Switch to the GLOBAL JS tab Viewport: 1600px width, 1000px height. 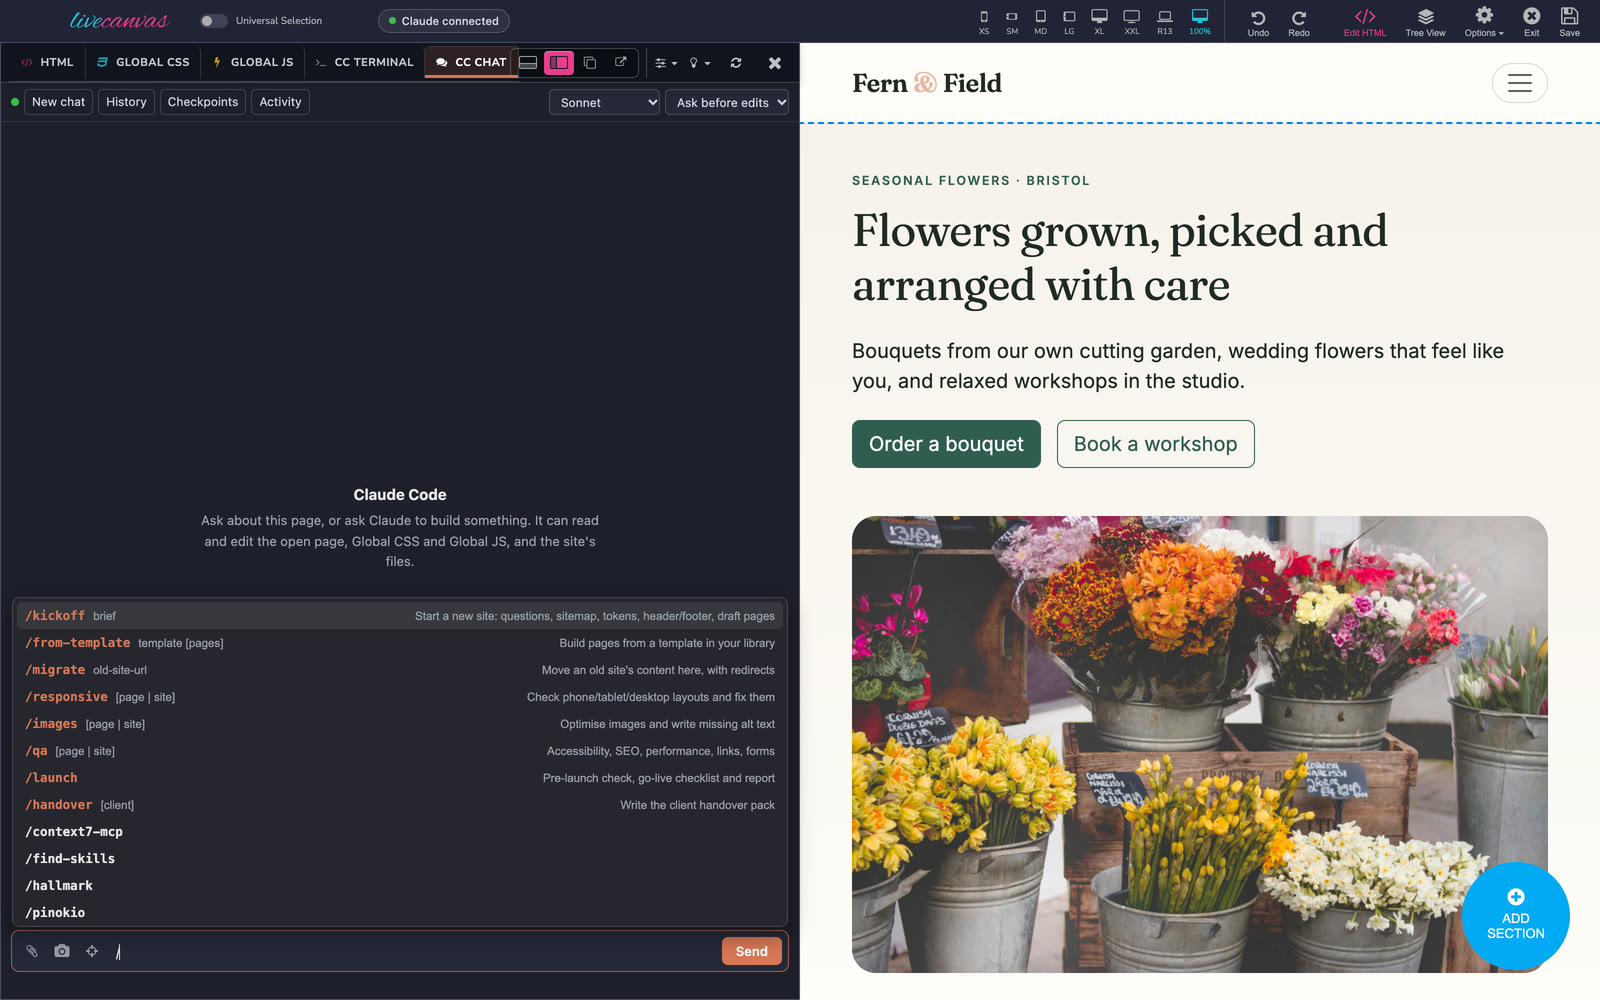(253, 62)
